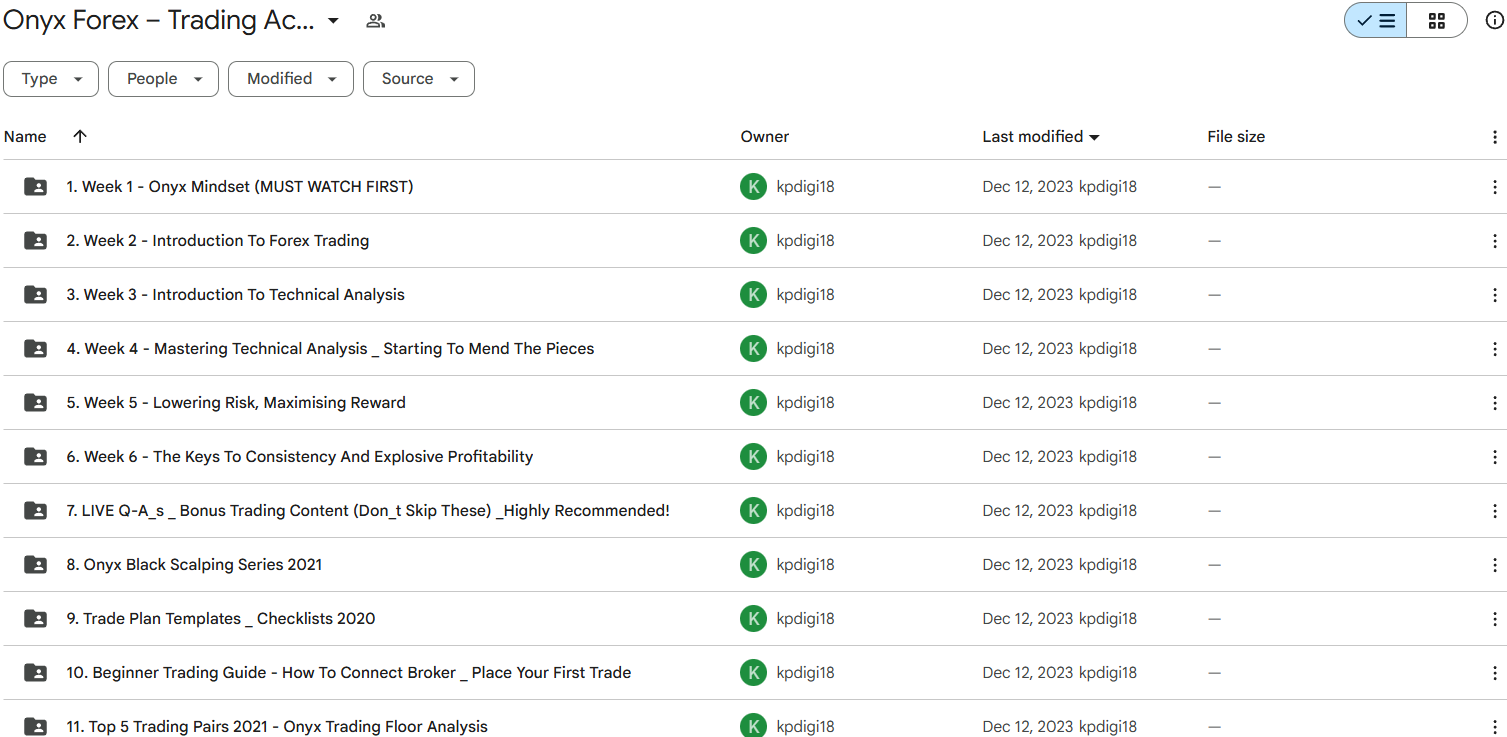Click shared folder icon for Week 5 row
Screen dimensions: 1507x737
35,403
